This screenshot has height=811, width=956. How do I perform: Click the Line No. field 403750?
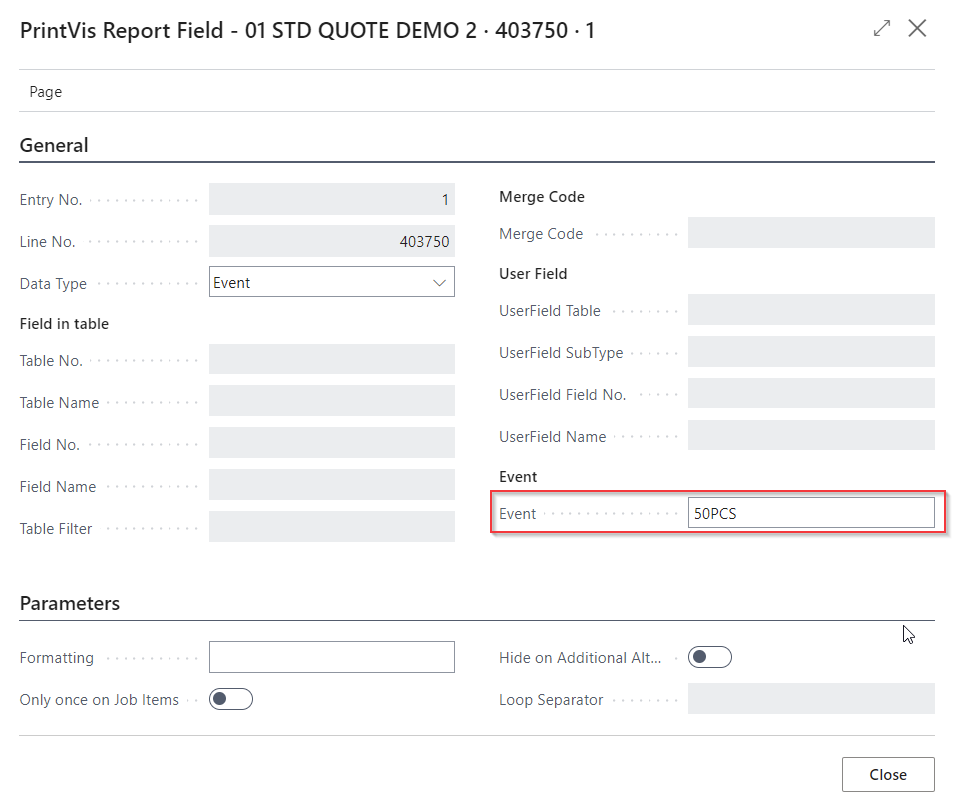(331, 242)
